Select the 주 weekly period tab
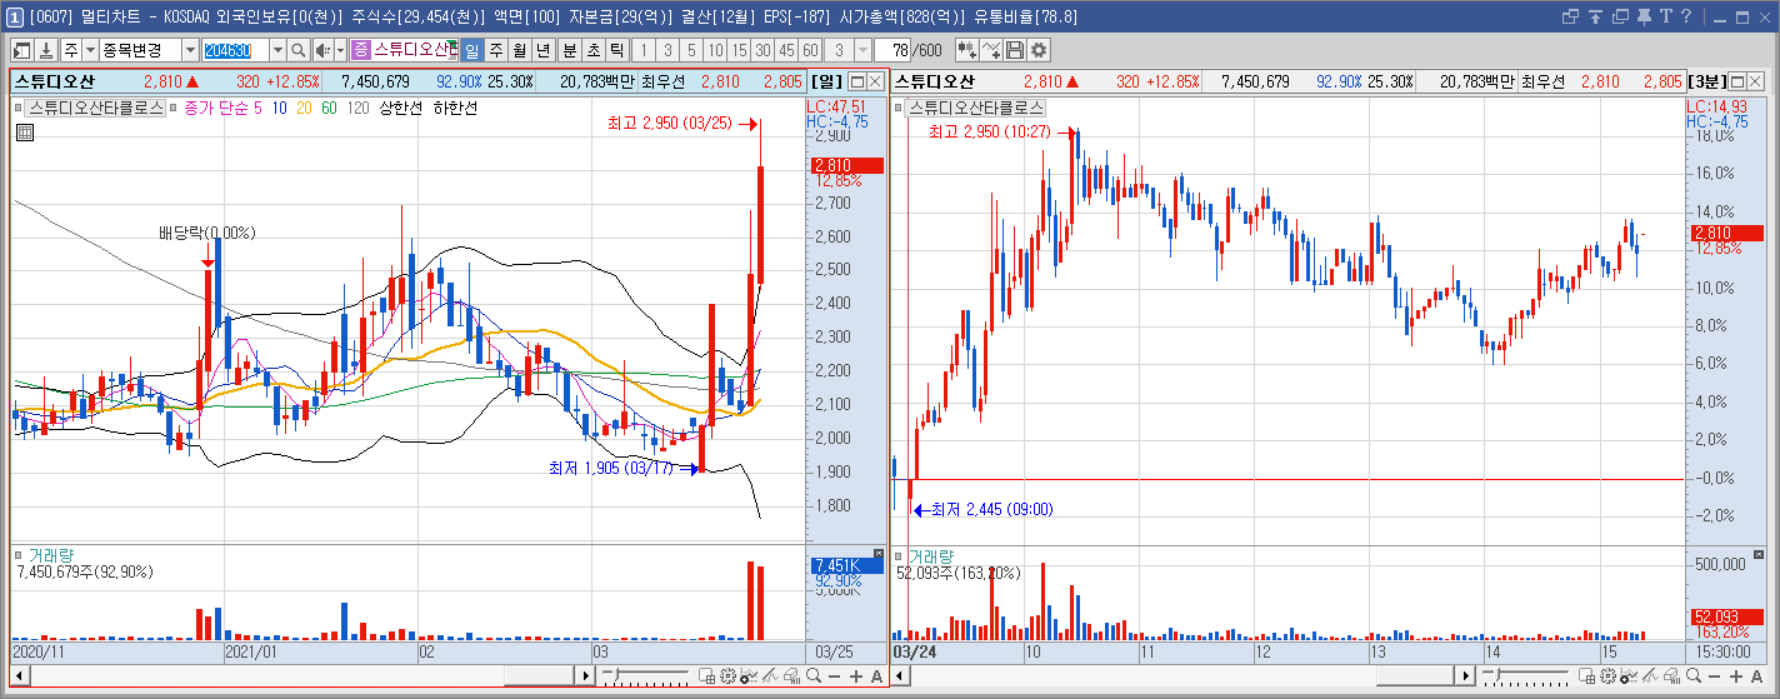 tap(496, 50)
